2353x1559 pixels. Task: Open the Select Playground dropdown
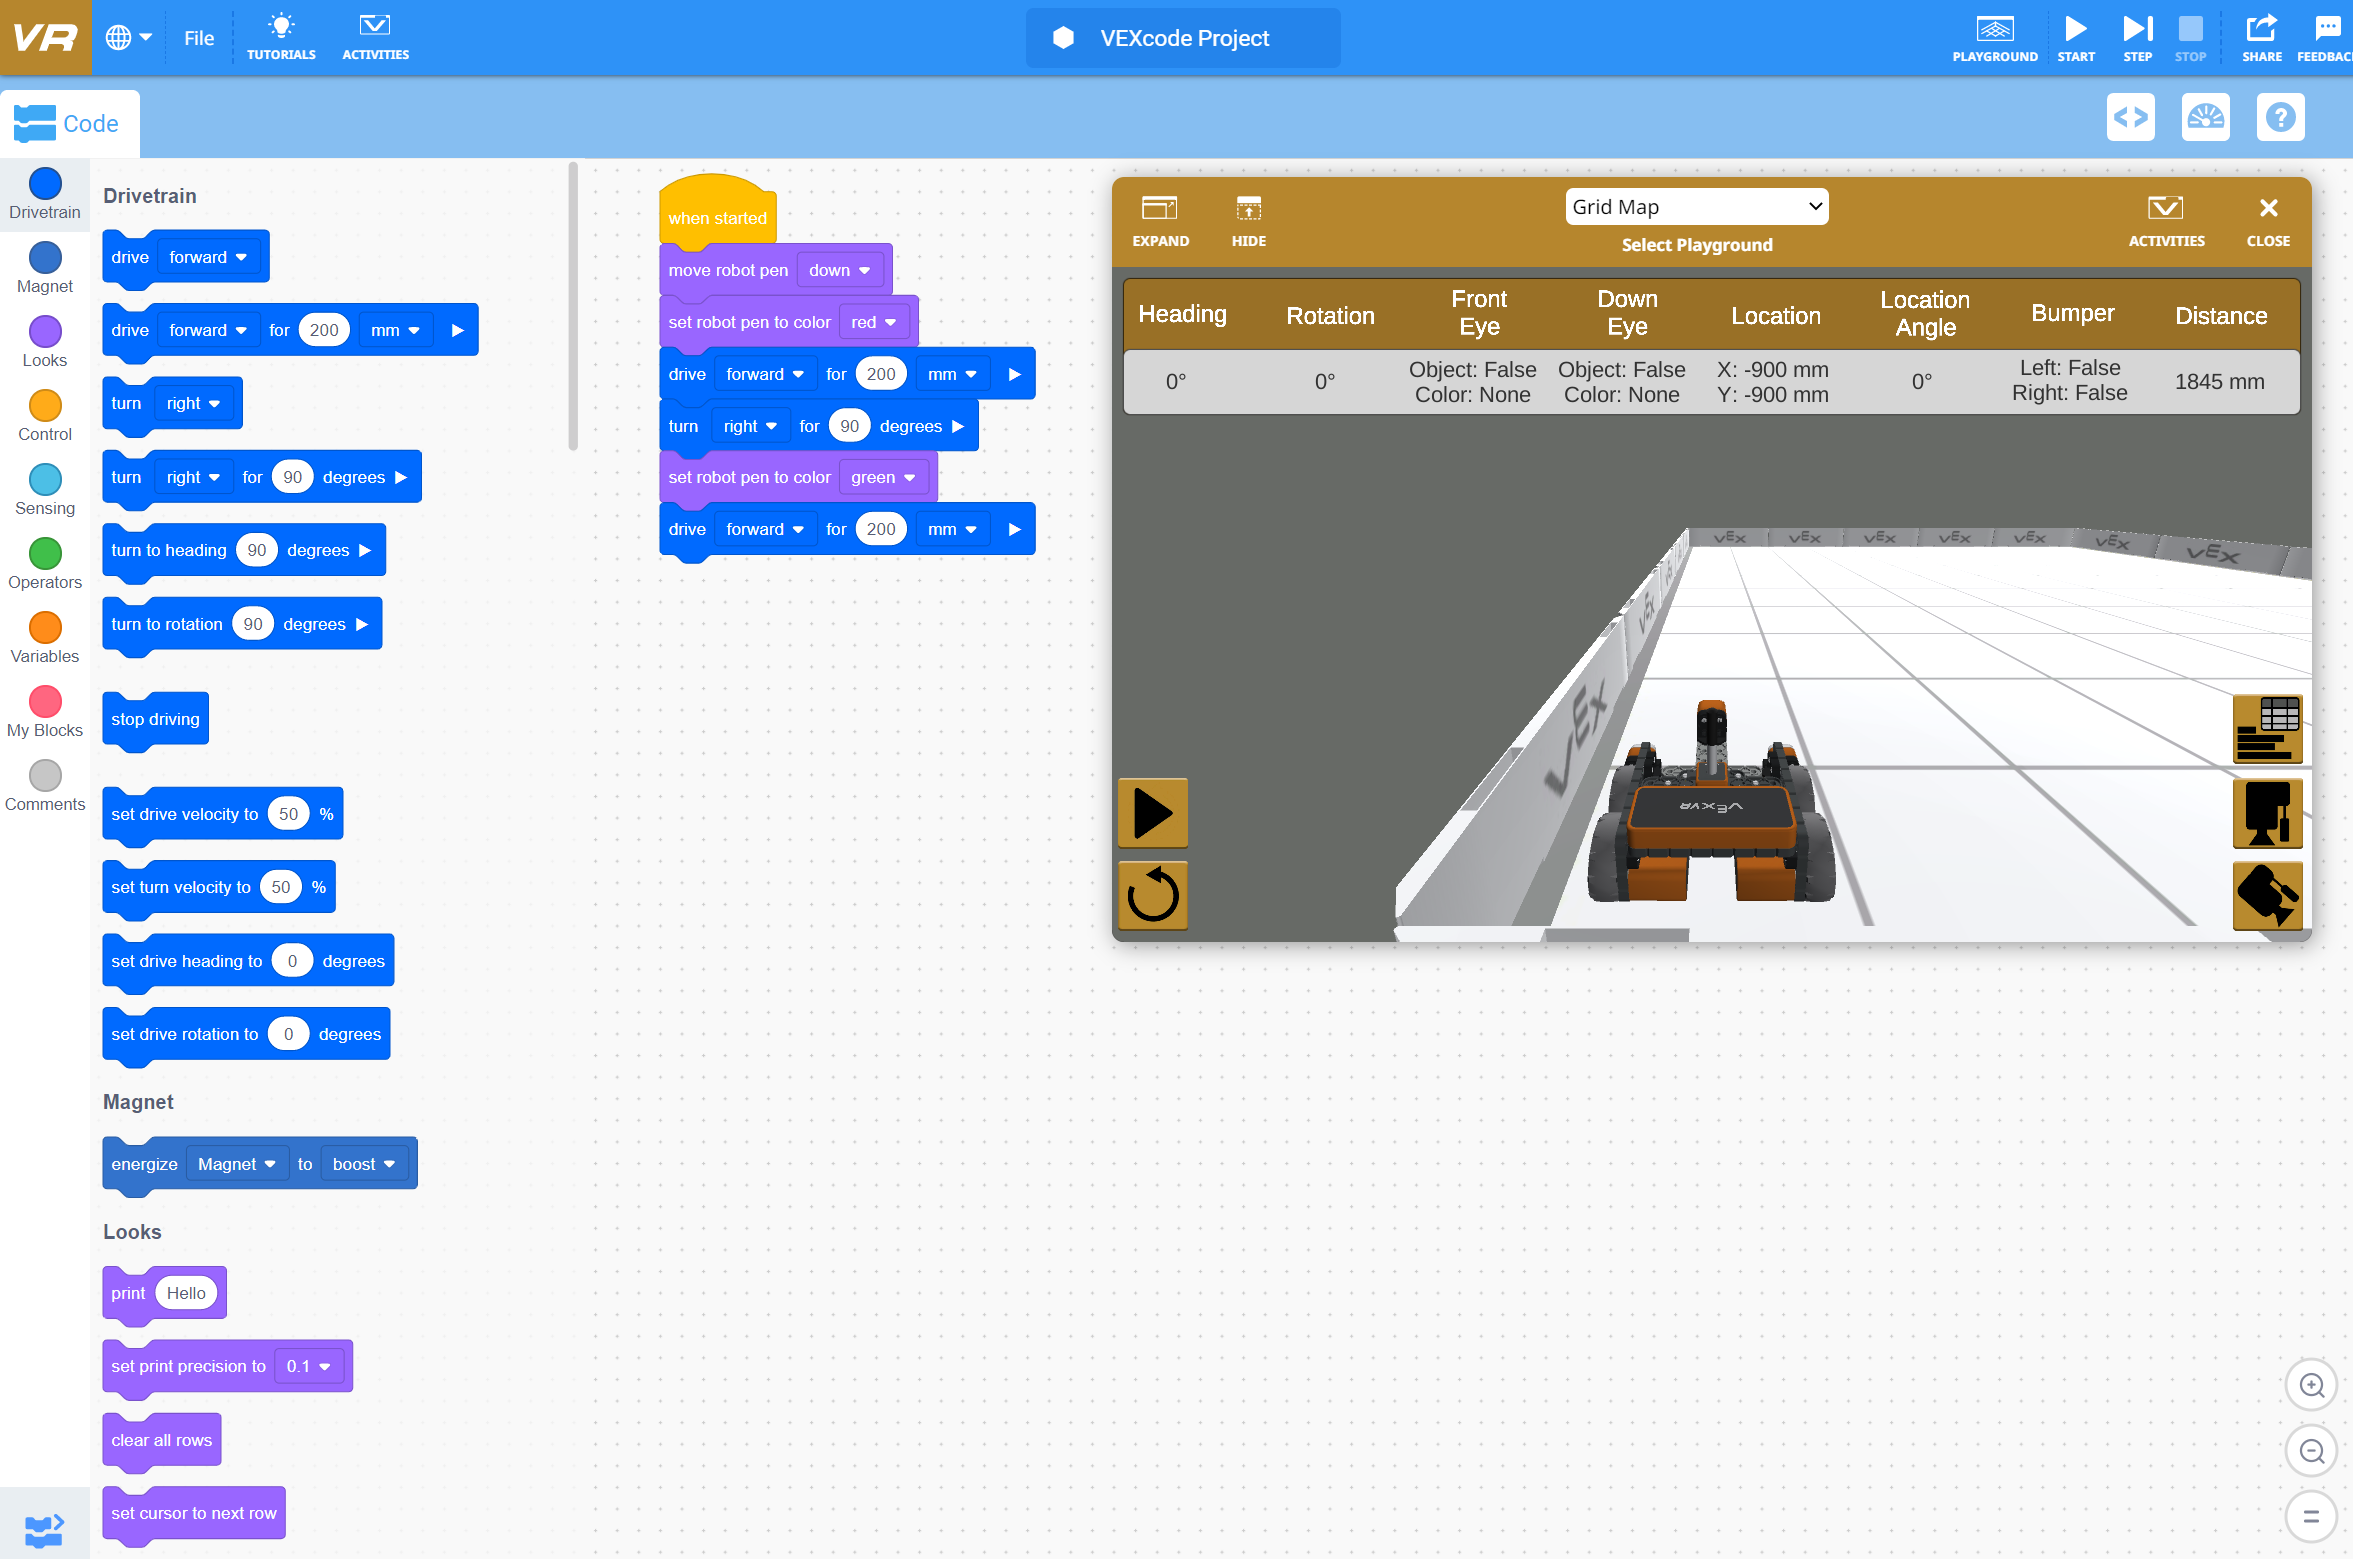tap(1696, 206)
